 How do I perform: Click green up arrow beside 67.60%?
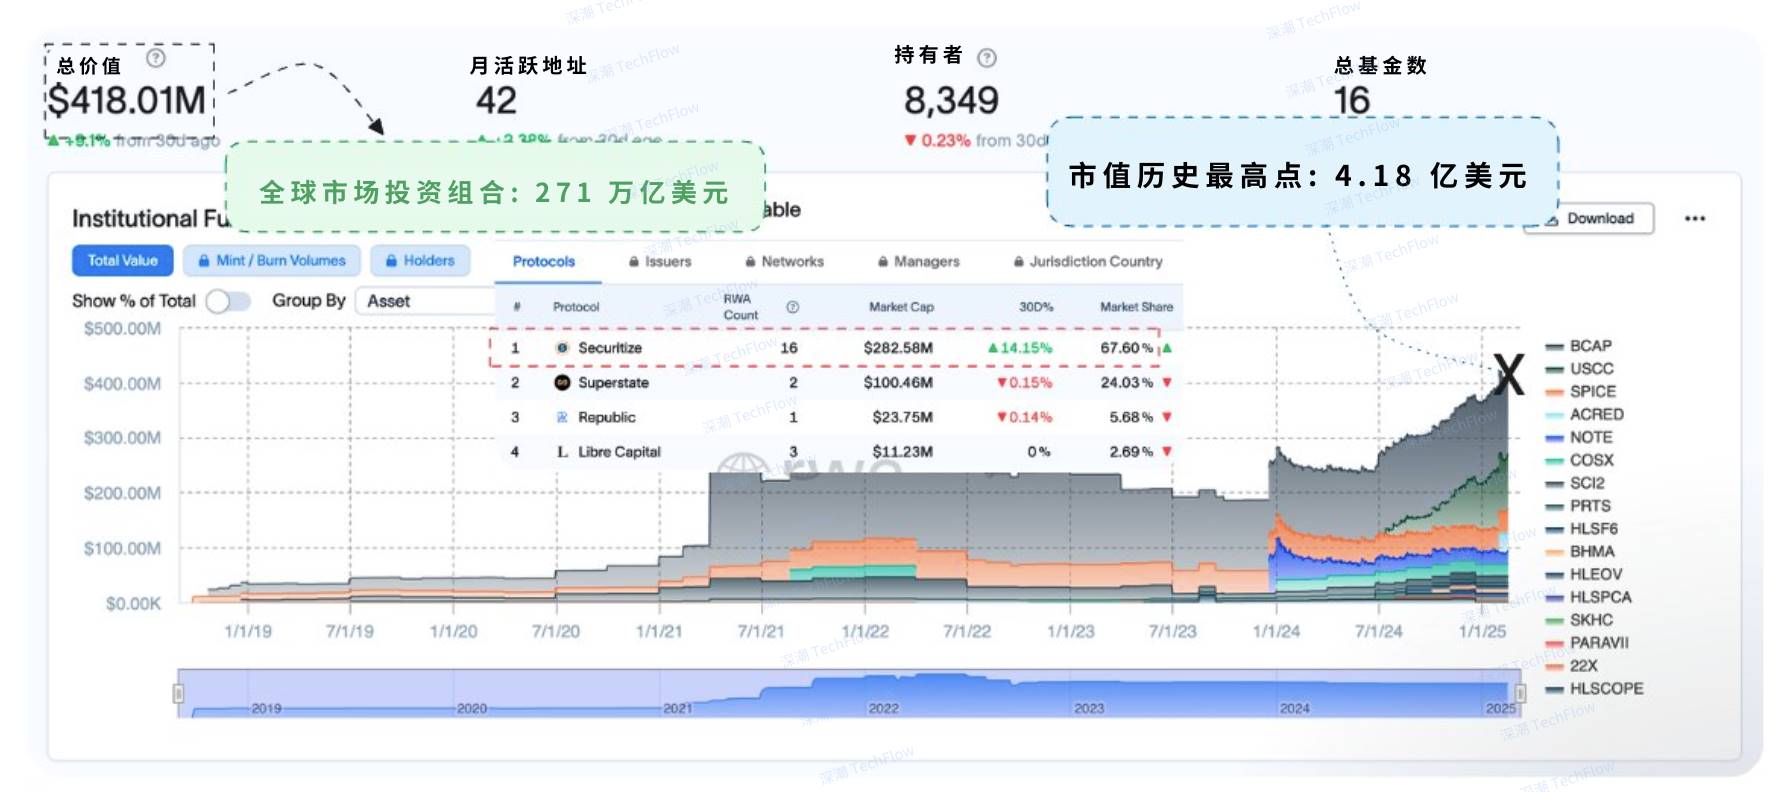(x=1167, y=348)
